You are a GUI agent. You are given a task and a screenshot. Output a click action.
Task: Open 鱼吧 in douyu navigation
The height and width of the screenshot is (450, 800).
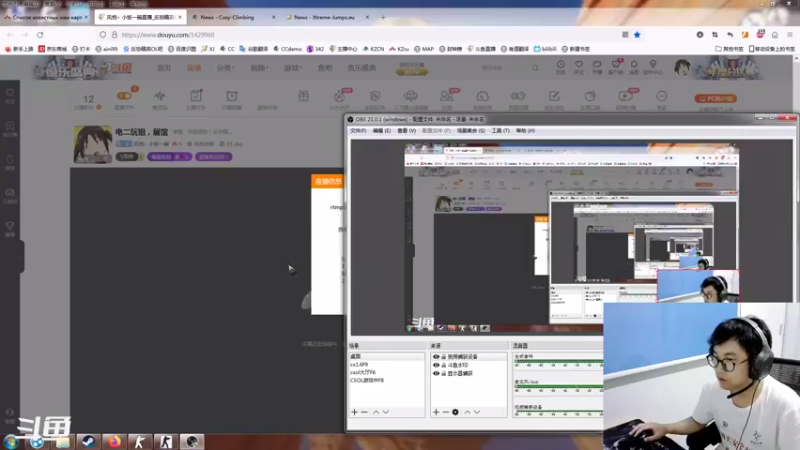tap(325, 68)
